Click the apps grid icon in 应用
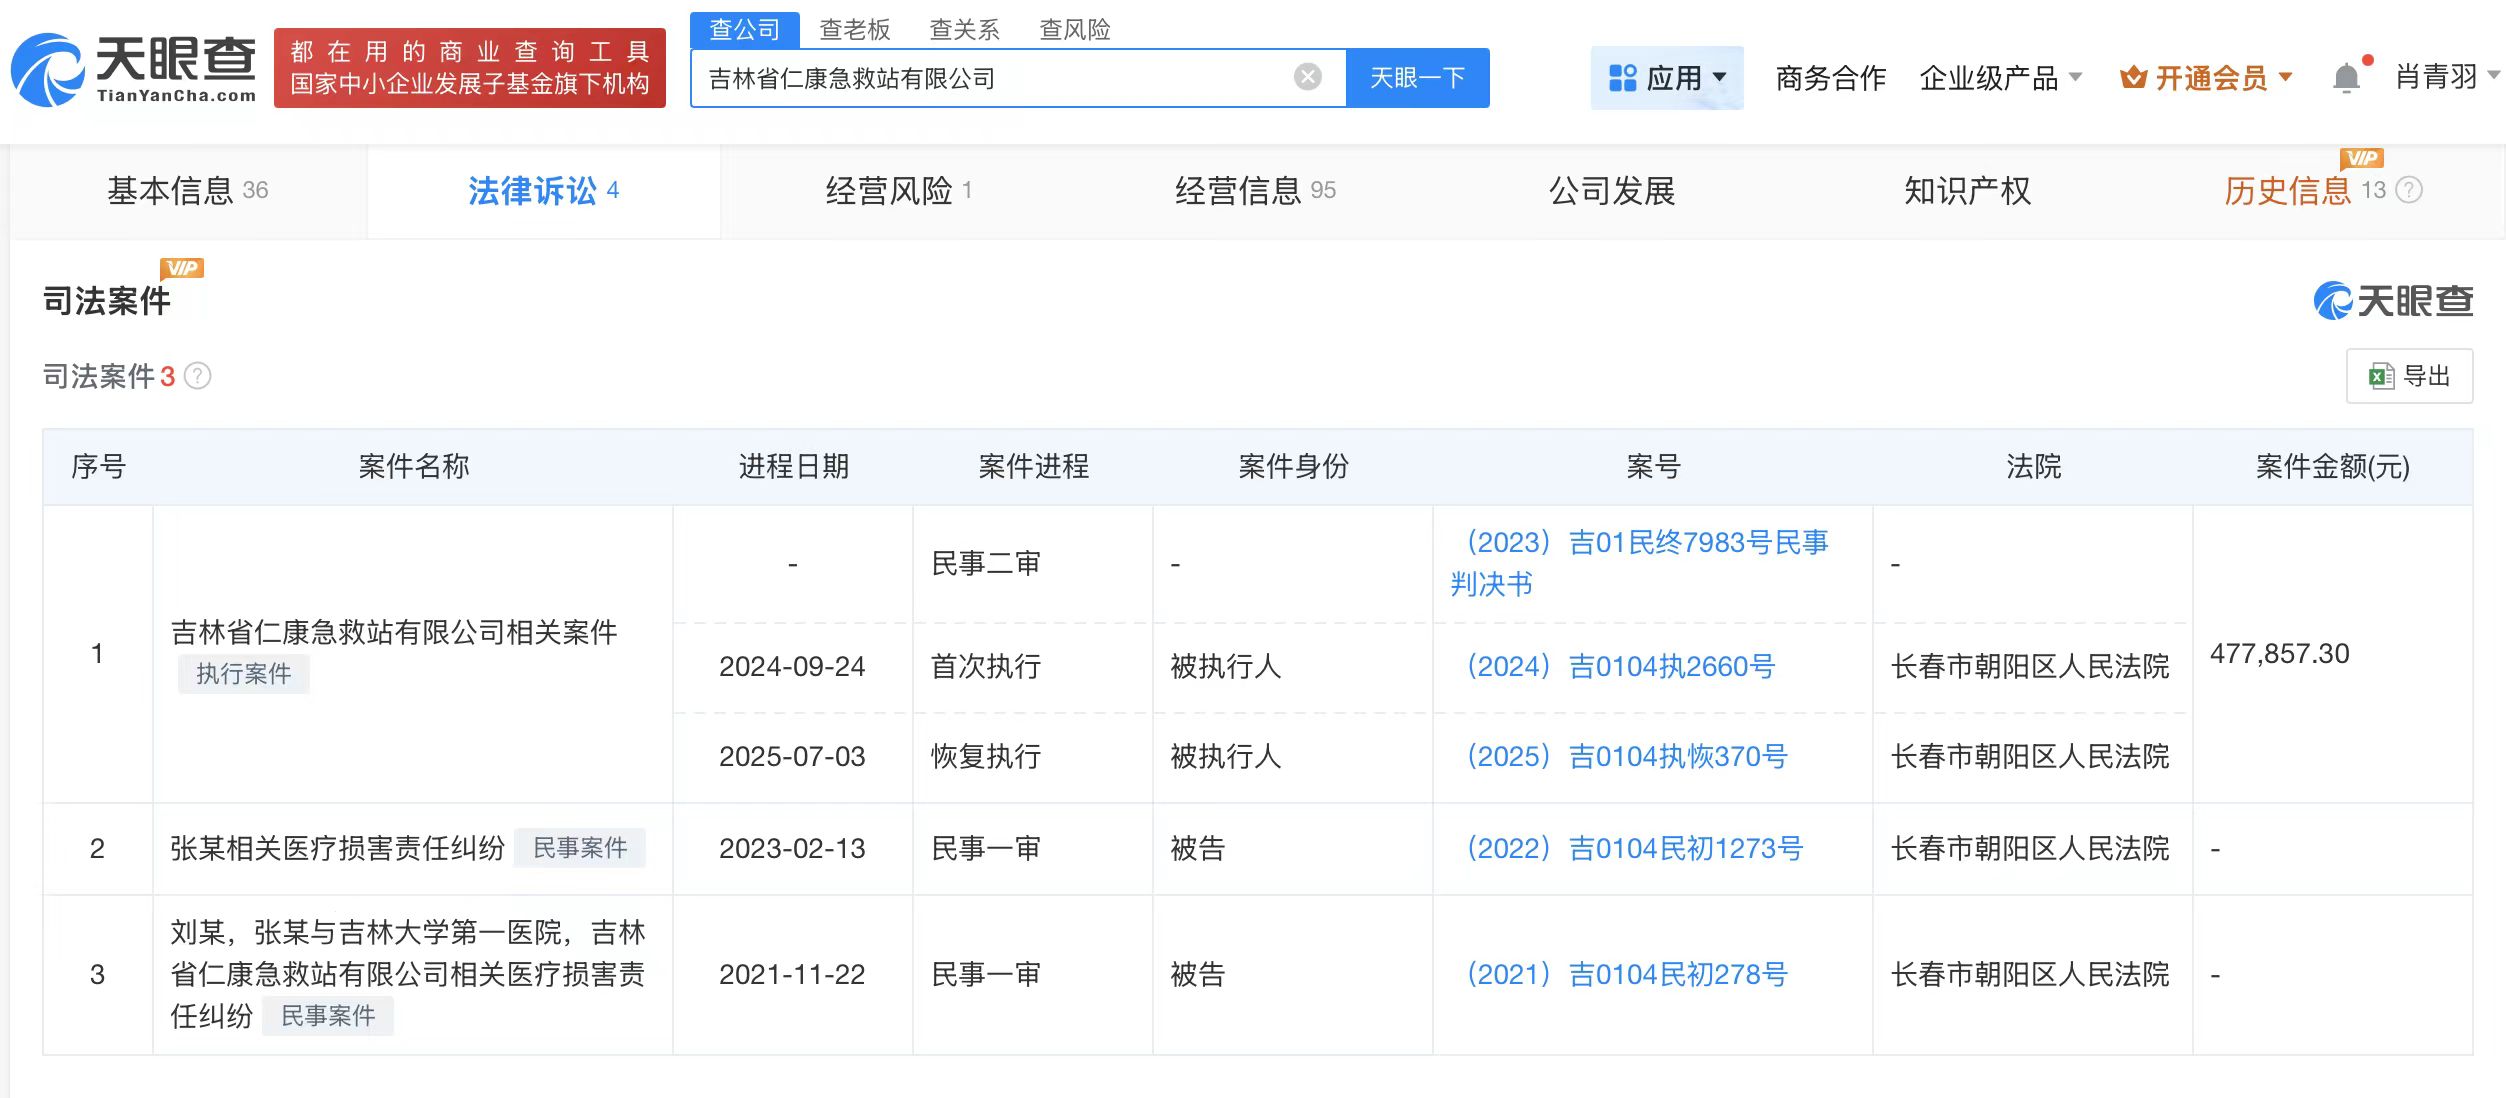 [1622, 78]
